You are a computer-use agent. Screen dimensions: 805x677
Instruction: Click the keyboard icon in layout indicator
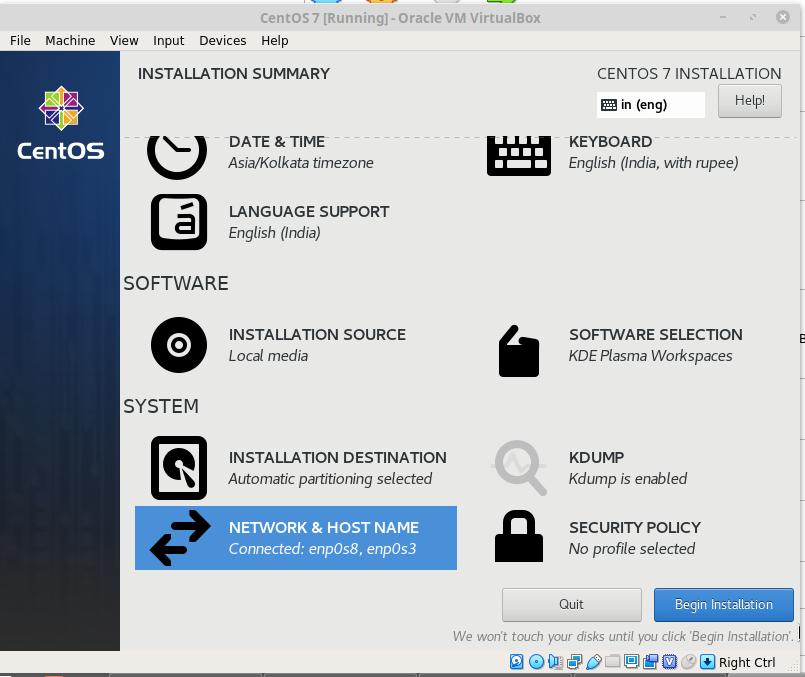[x=609, y=105]
